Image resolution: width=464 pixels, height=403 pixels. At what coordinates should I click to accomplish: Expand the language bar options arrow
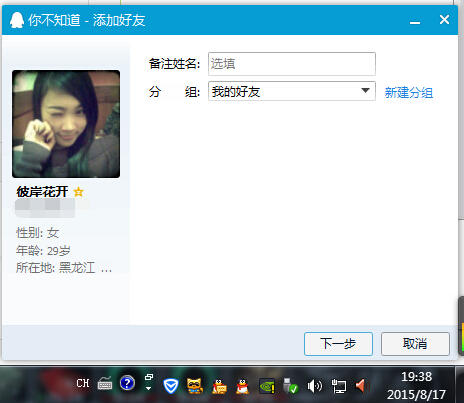[x=149, y=388]
